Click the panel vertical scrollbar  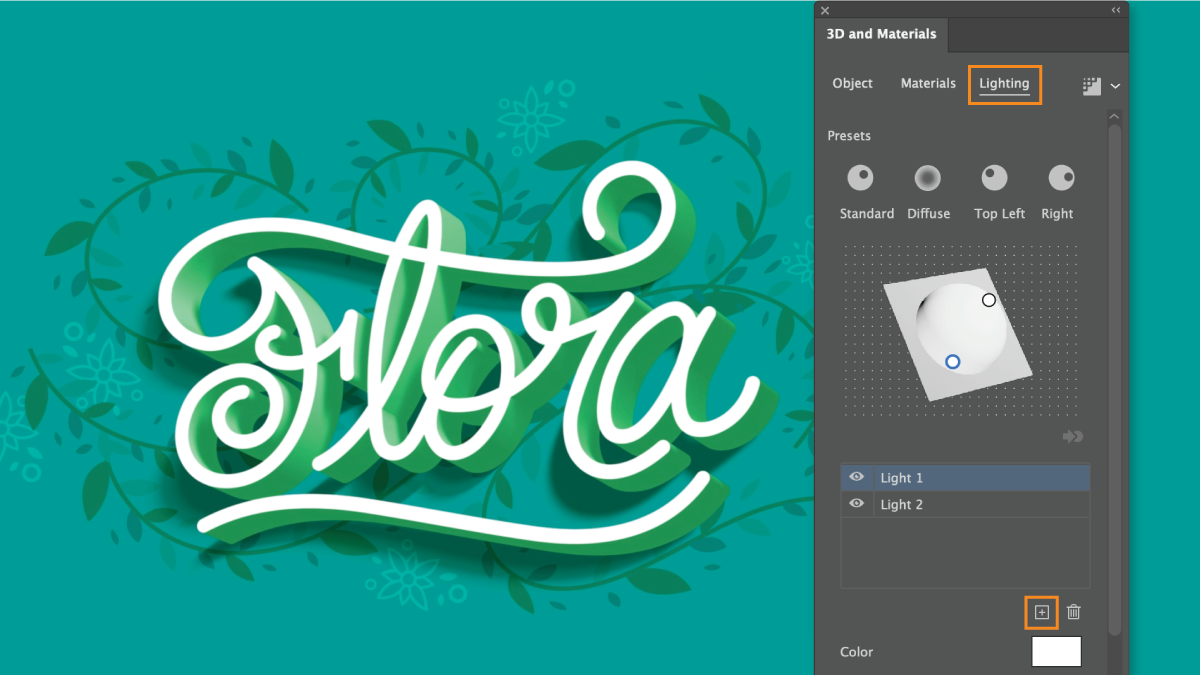[x=1115, y=380]
